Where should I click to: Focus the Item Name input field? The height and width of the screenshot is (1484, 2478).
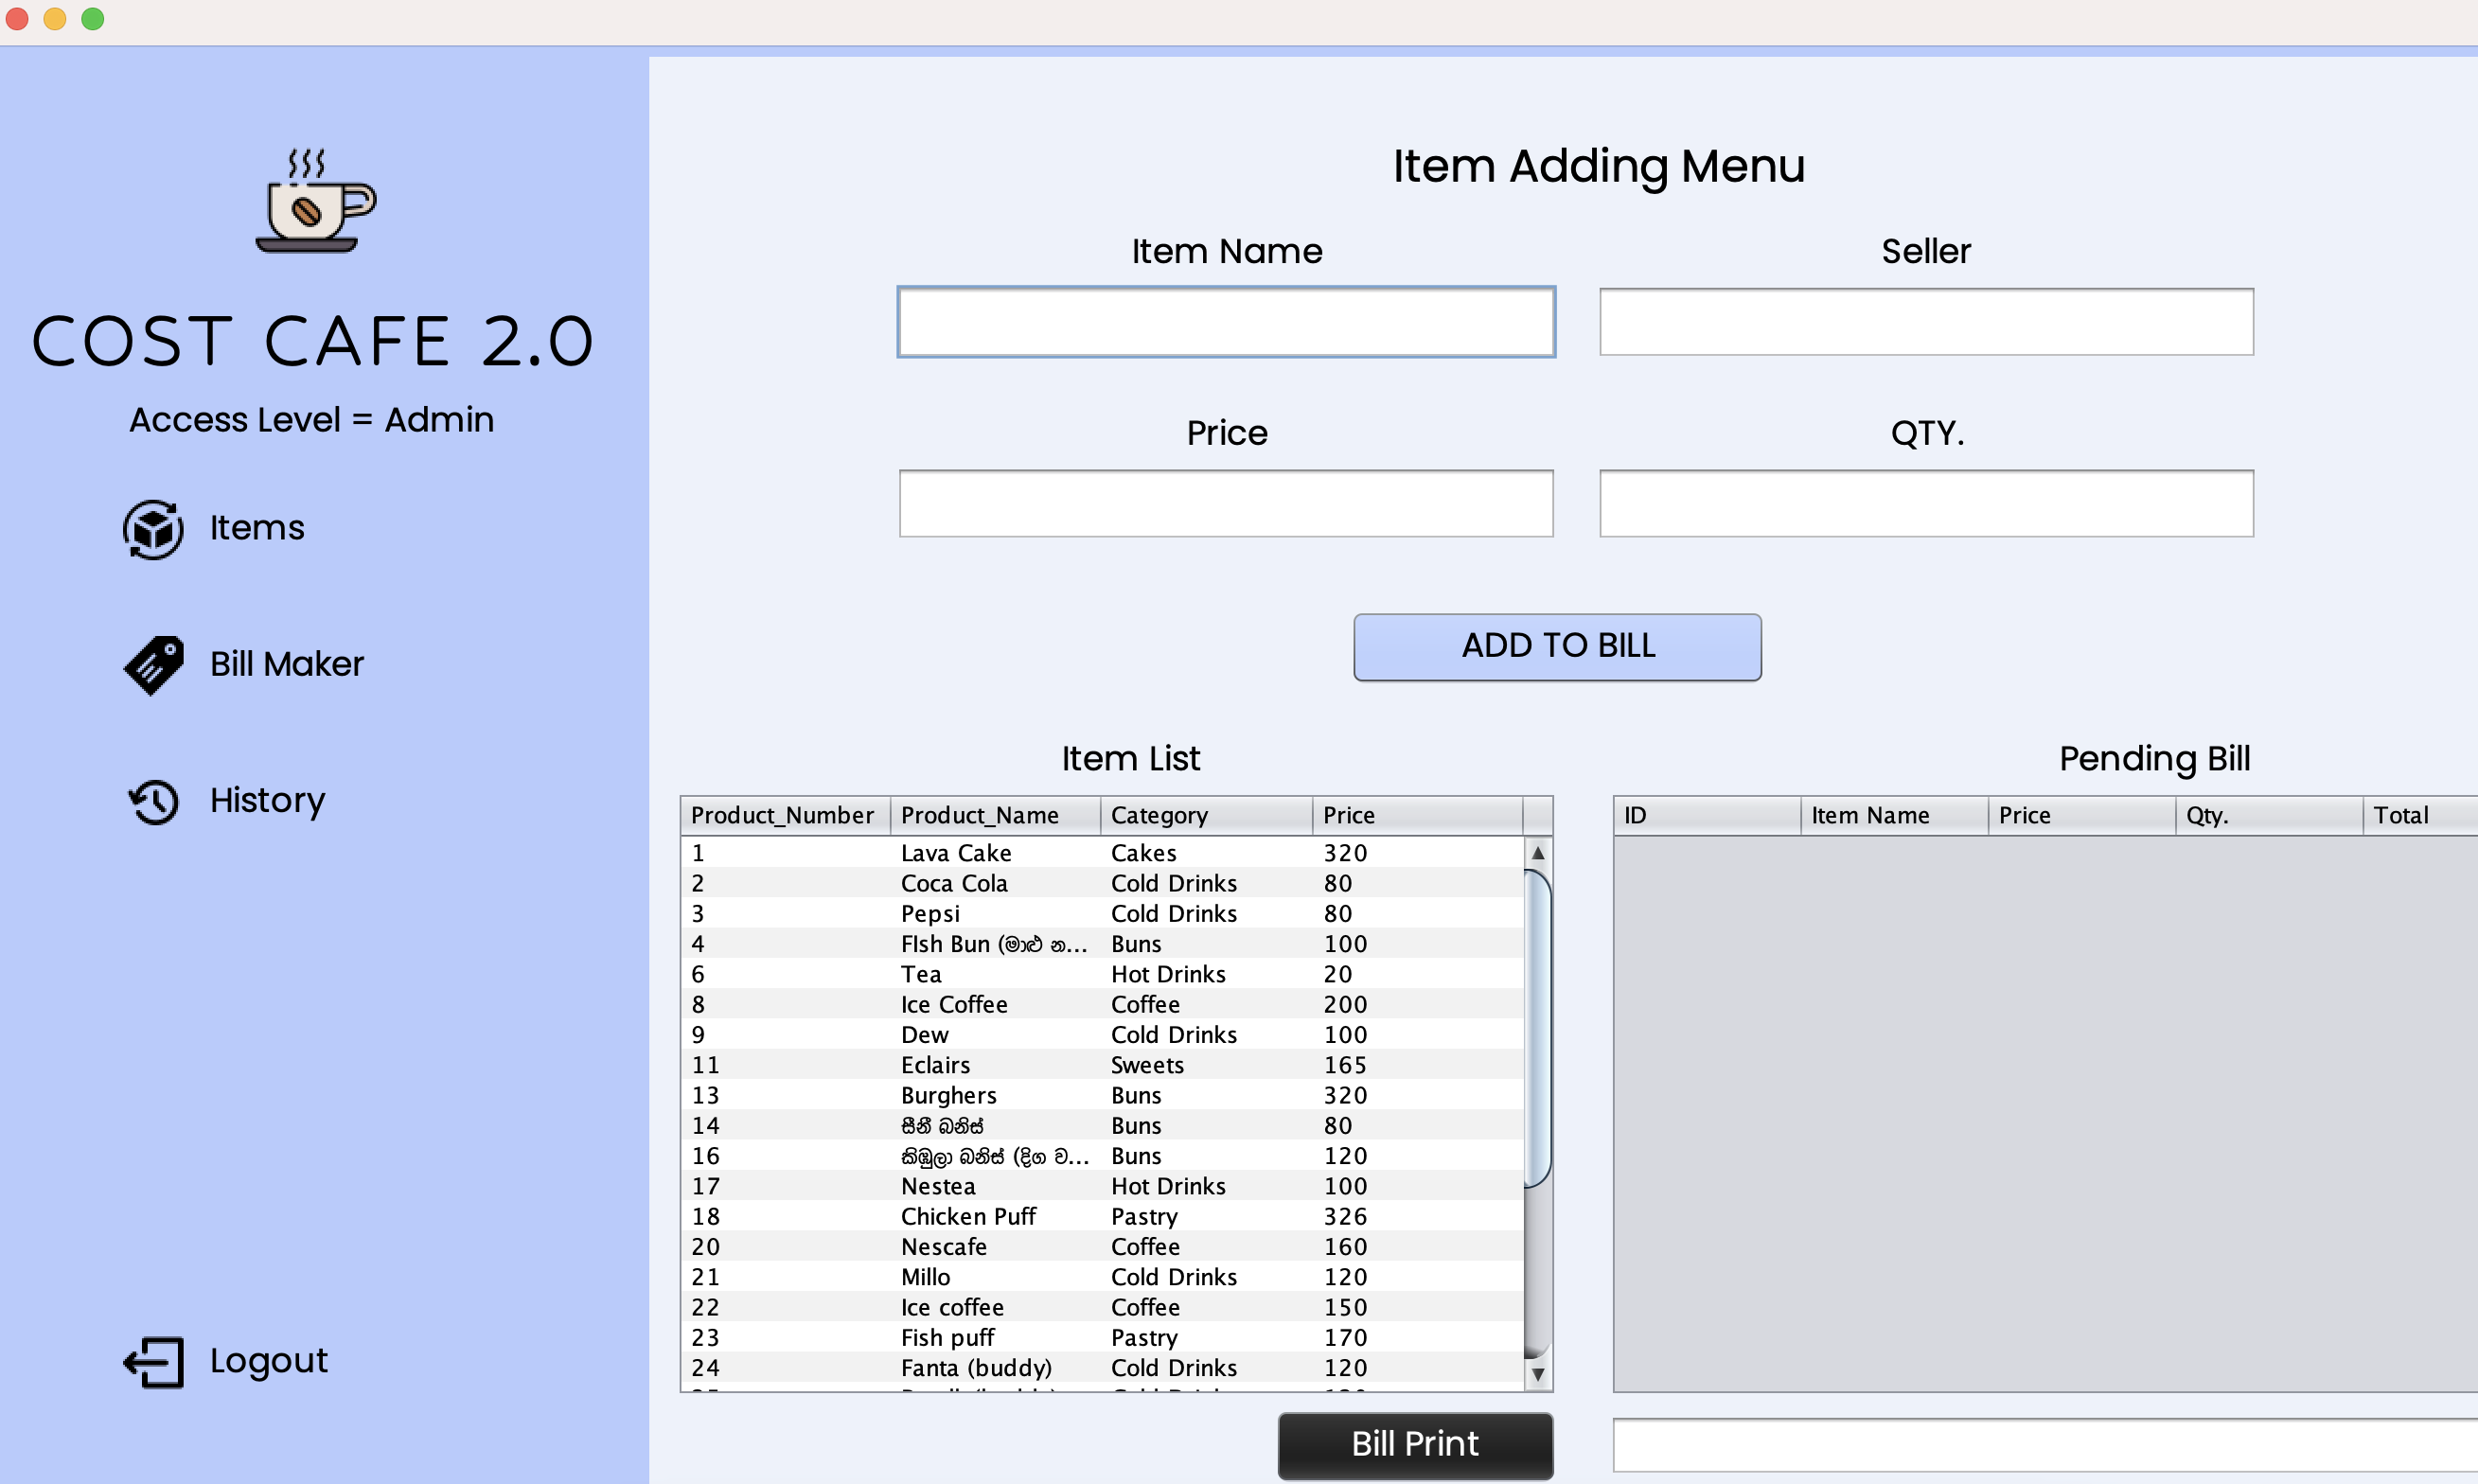pyautogui.click(x=1225, y=322)
